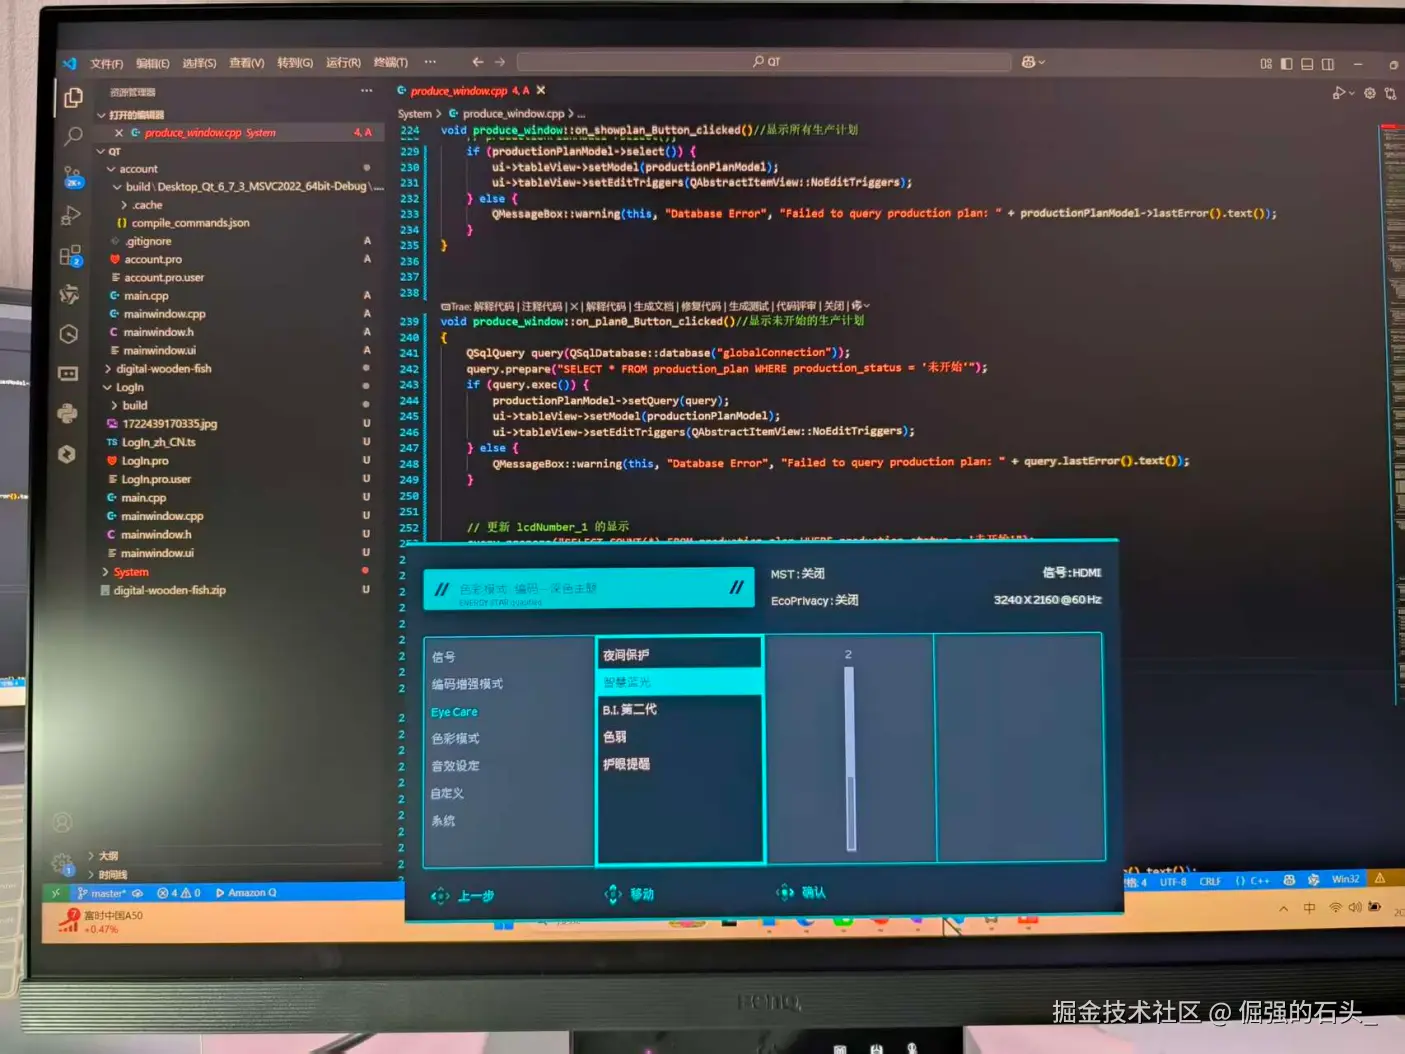This screenshot has width=1405, height=1054.
Task: Click the run code icon in editor toolbar
Action: pyautogui.click(x=1339, y=93)
